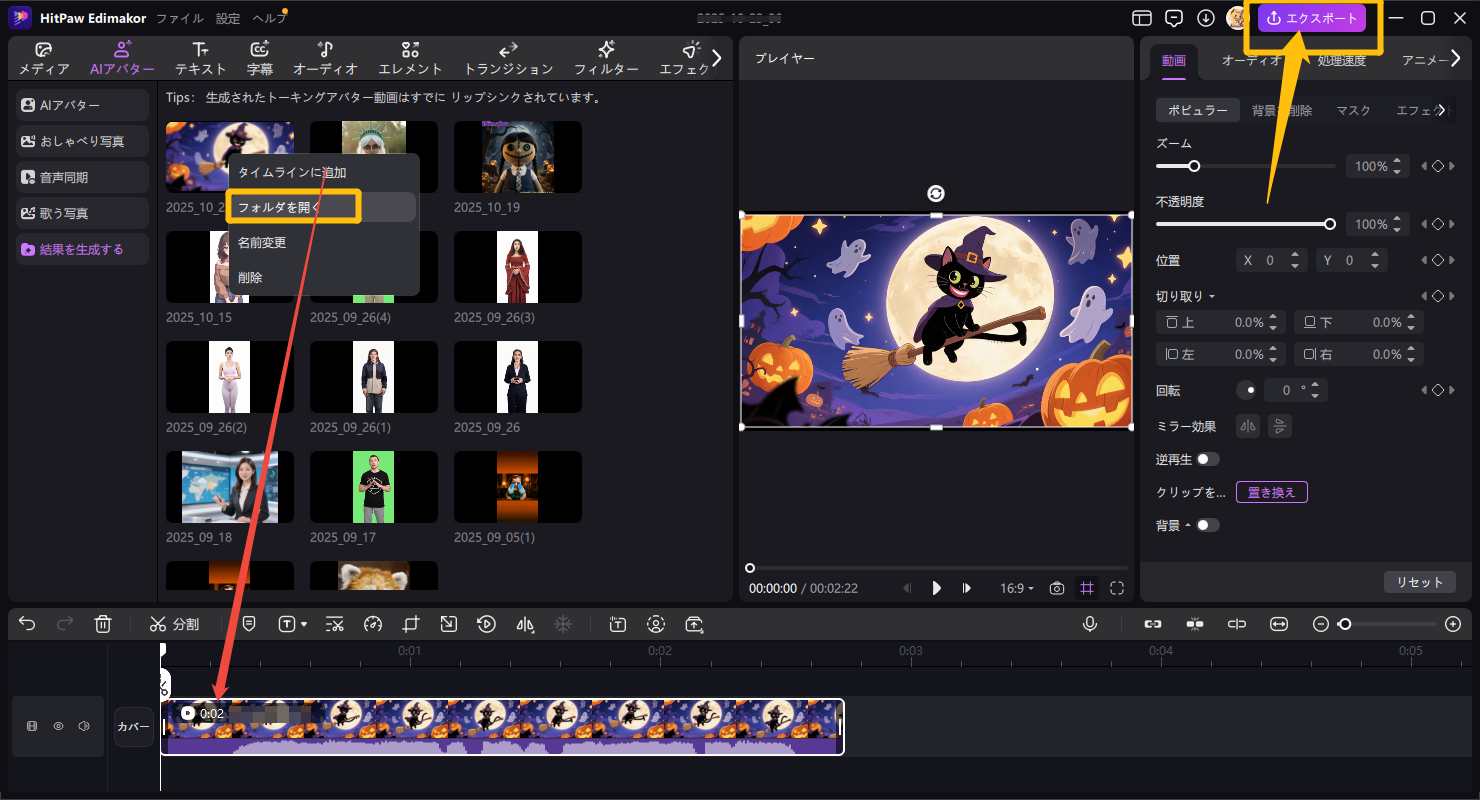Take a snapshot with the camera icon

[1056, 588]
